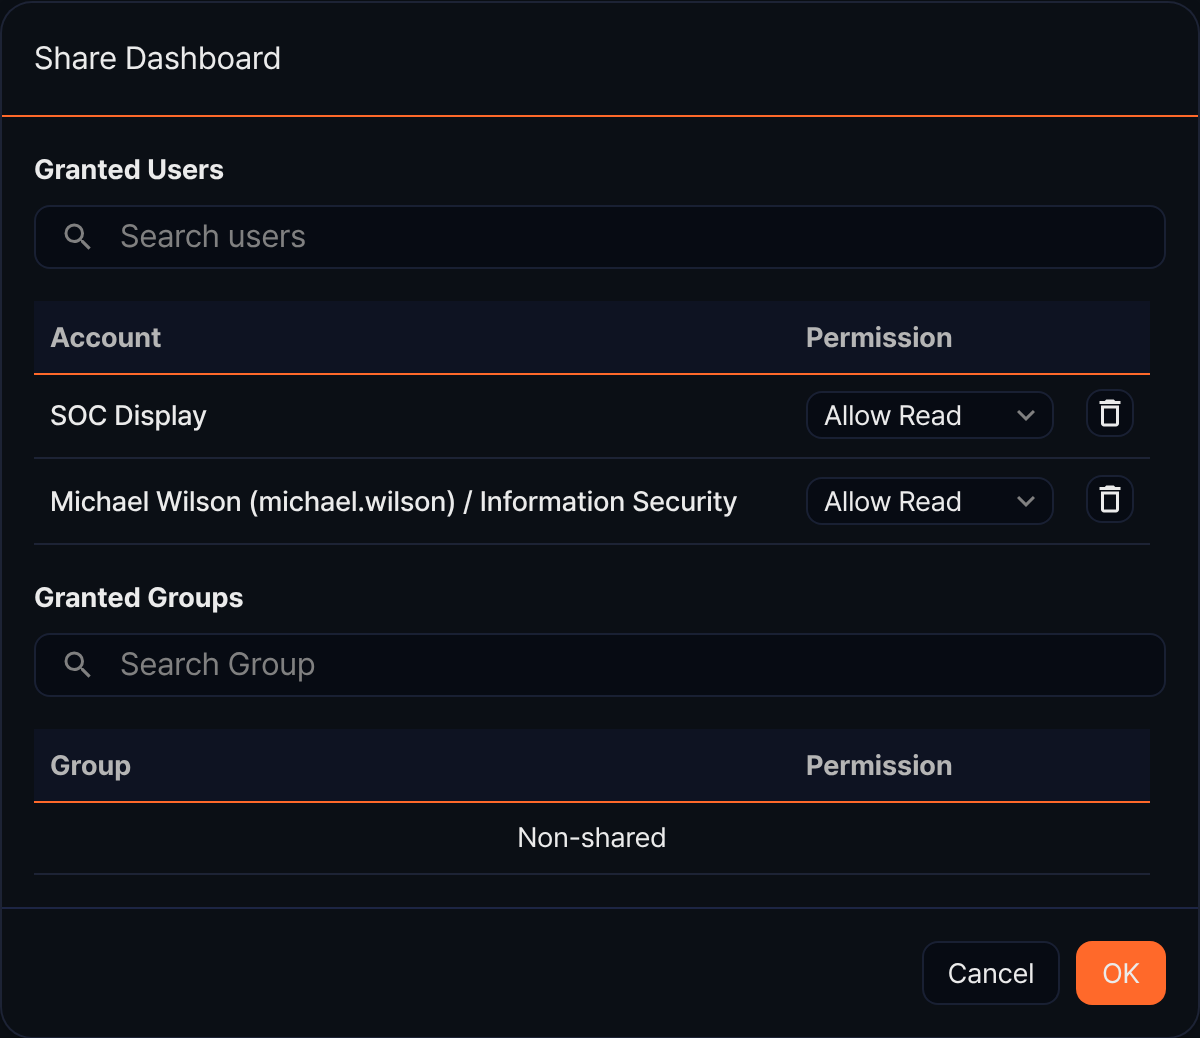Confirm sharing with the OK button

click(1121, 973)
